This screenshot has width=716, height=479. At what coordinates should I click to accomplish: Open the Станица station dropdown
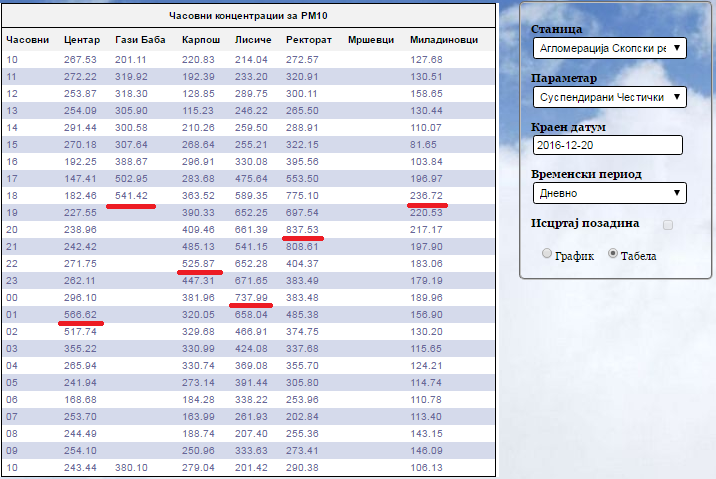tap(609, 48)
